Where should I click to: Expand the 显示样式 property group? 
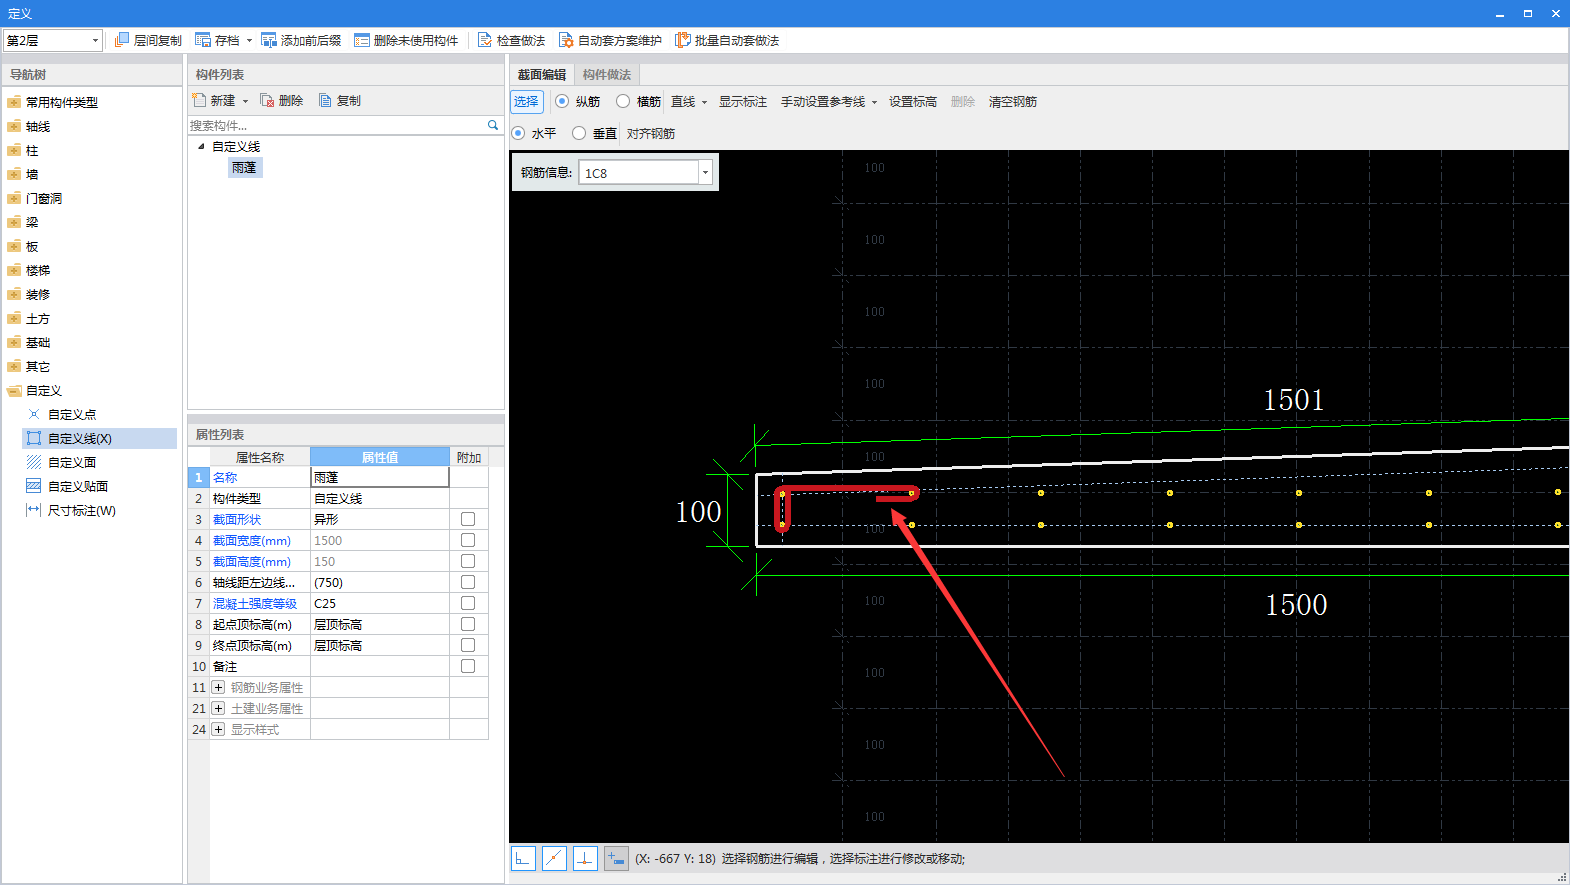click(x=218, y=729)
